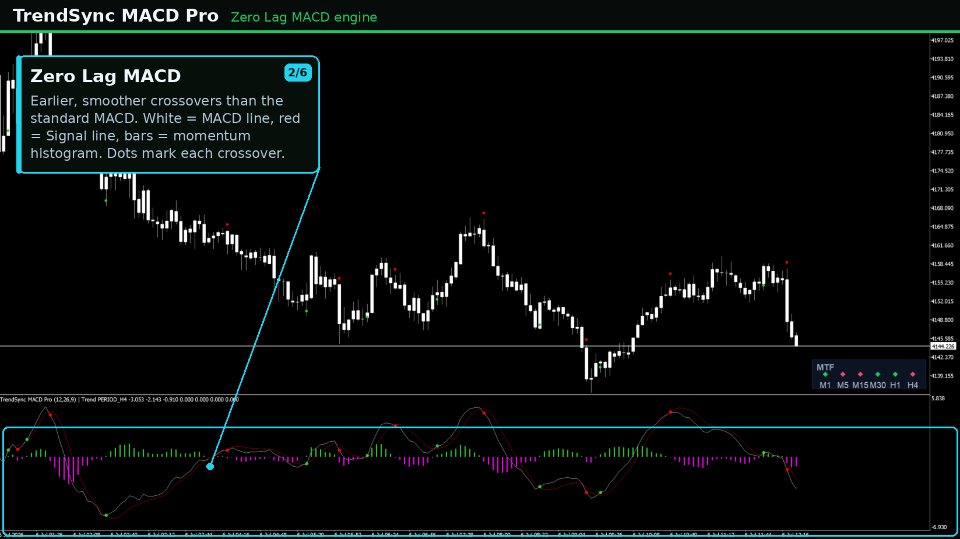This screenshot has height=539, width=960.
Task: Click the TrendSync MACD Pro header title
Action: 116,16
